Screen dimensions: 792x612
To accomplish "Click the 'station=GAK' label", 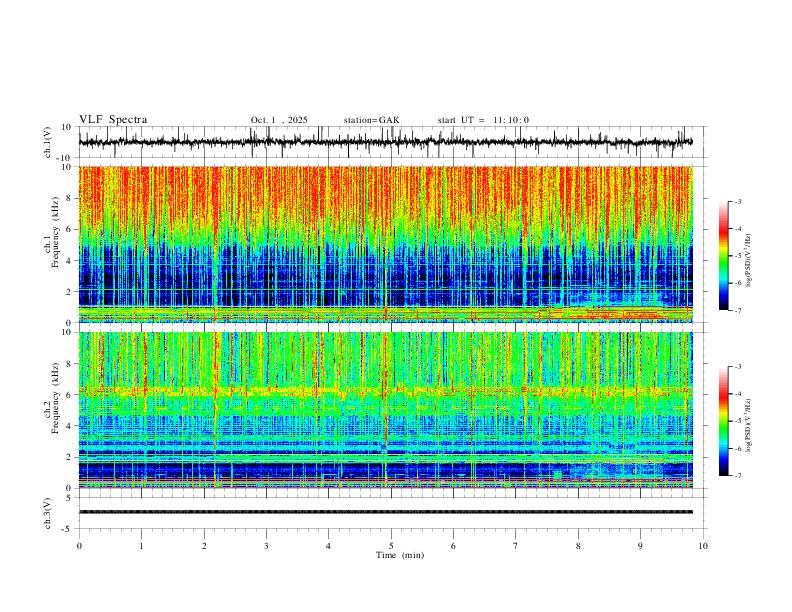I will point(371,120).
